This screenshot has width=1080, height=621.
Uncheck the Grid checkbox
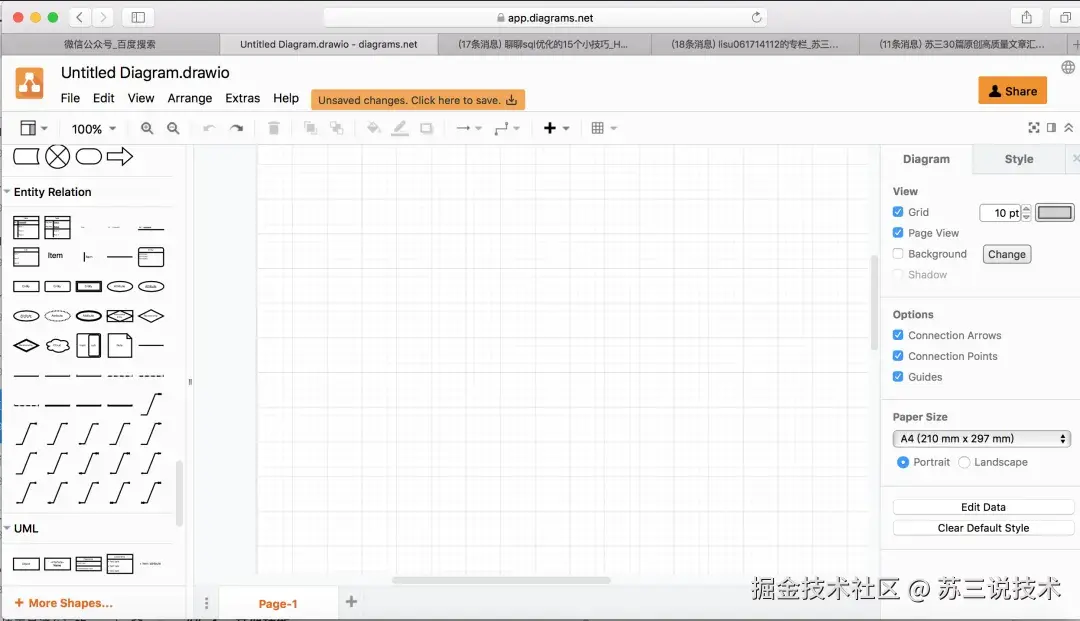pos(897,212)
